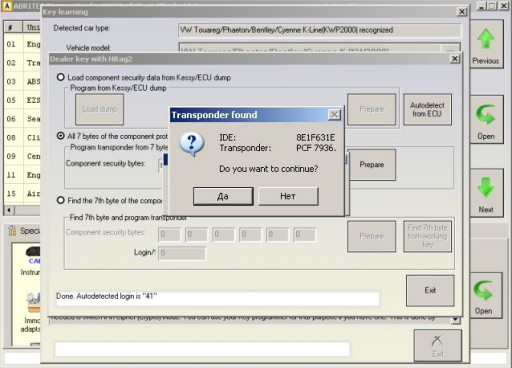This screenshot has width=512, height=368.
Task: Select row 09 Cen in unit list
Action: click(x=22, y=156)
